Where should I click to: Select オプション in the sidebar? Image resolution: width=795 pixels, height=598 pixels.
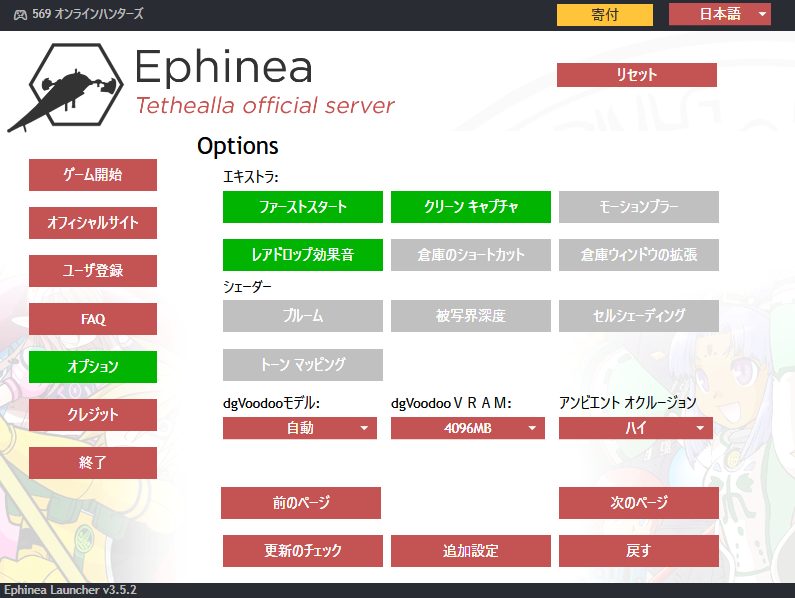[x=93, y=367]
